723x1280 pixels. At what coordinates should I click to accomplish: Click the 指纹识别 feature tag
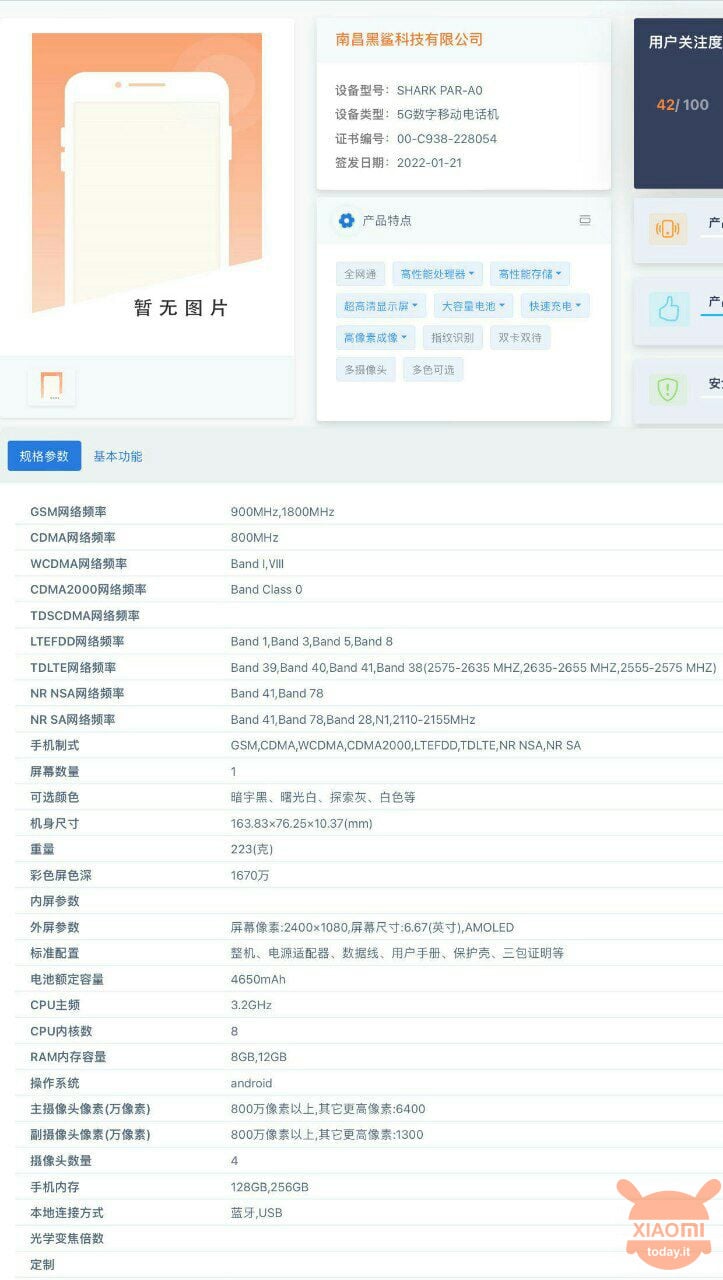point(453,338)
